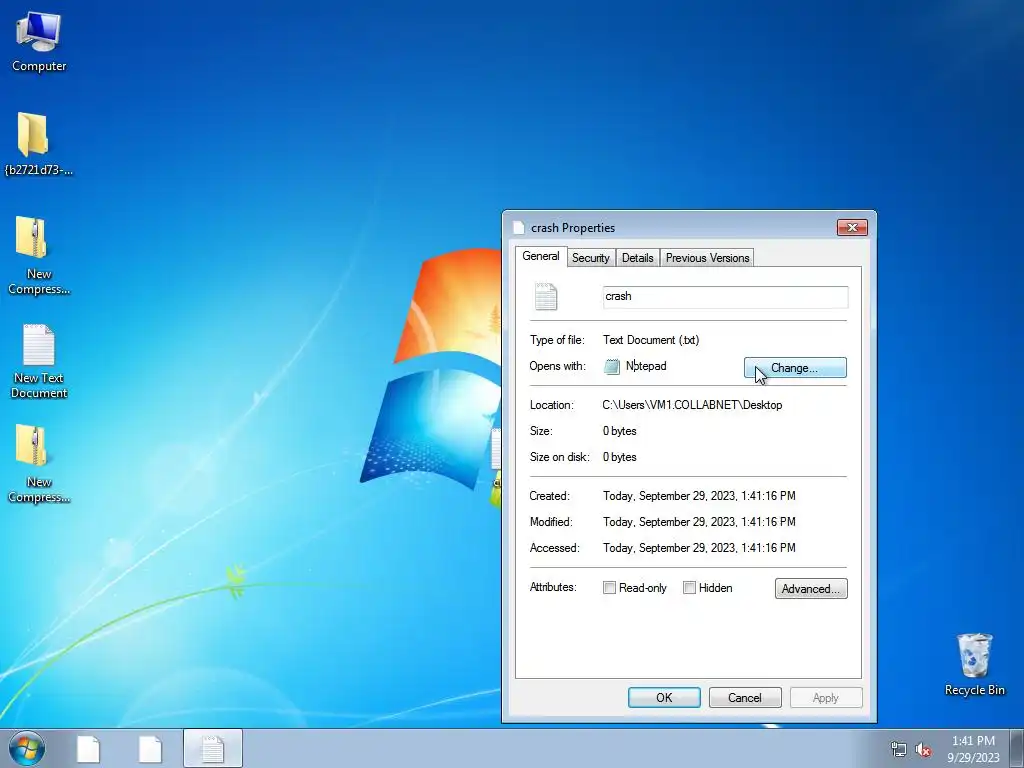Open the Computer desktop icon

(x=39, y=40)
